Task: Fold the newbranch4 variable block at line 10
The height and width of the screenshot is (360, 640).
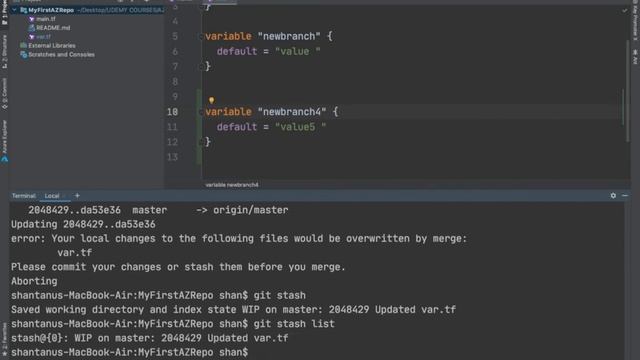Action: (x=201, y=112)
